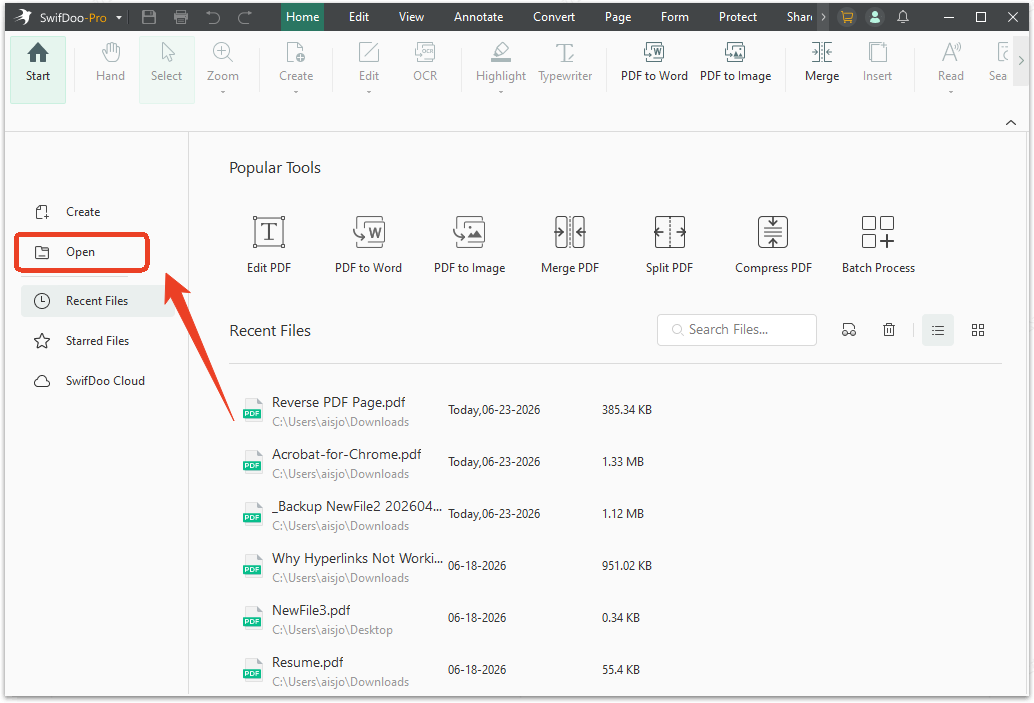Open the Protect menu tab
Screen dimensions: 1034x703
[737, 17]
